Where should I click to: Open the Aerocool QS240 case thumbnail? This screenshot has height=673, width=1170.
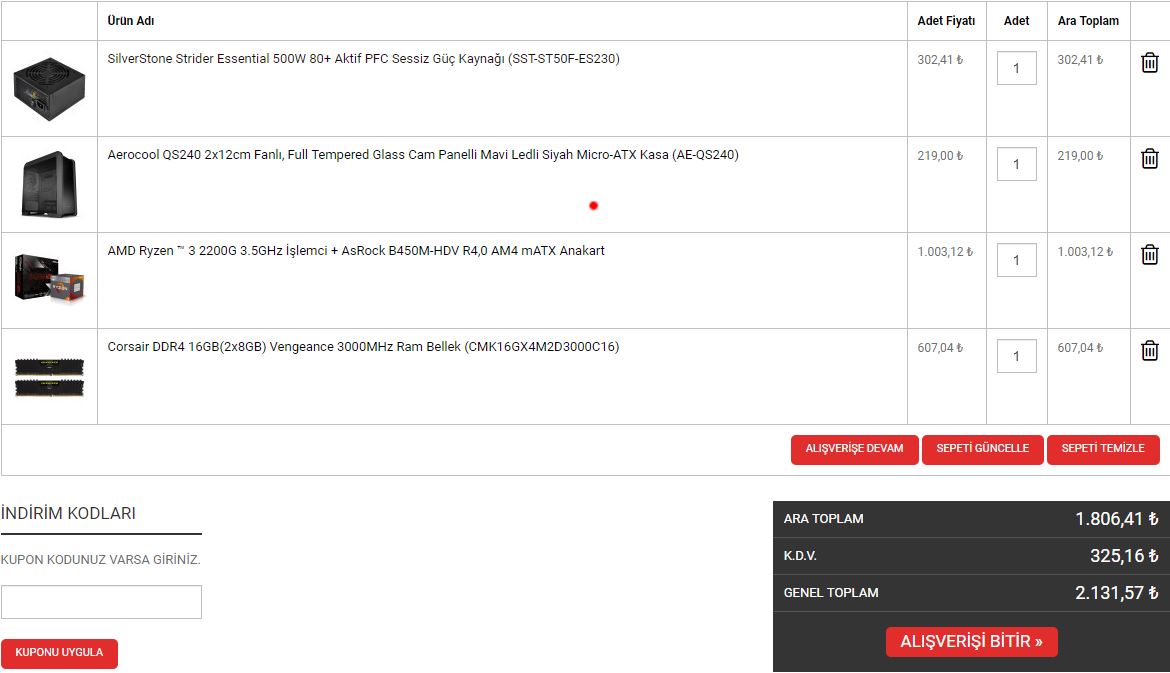coord(49,184)
